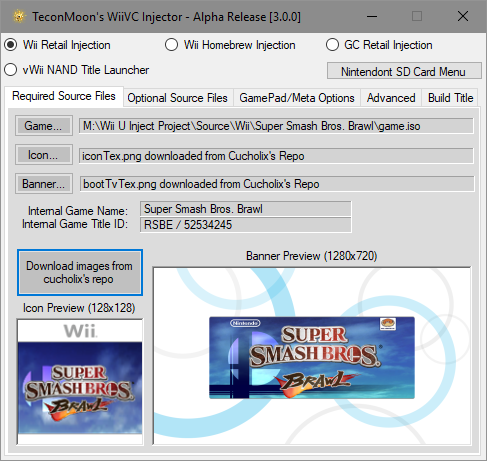Click the Smash Bros icon preview image
Screen dimensions: 487x461
click(80, 382)
